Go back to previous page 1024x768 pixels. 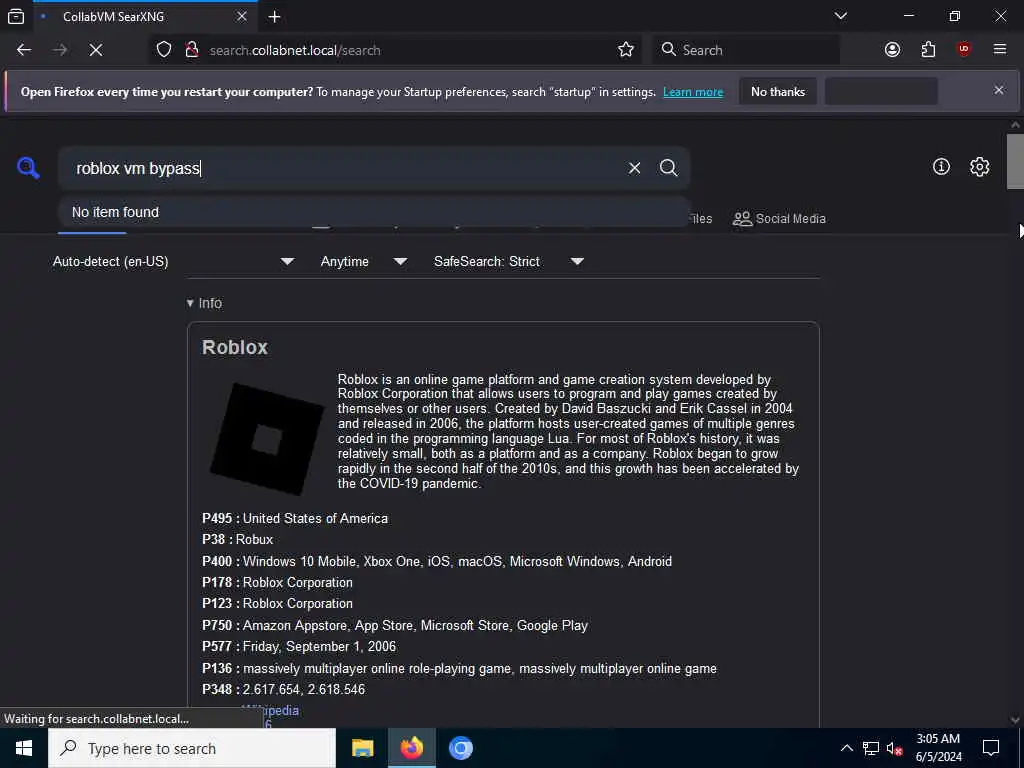[24, 50]
